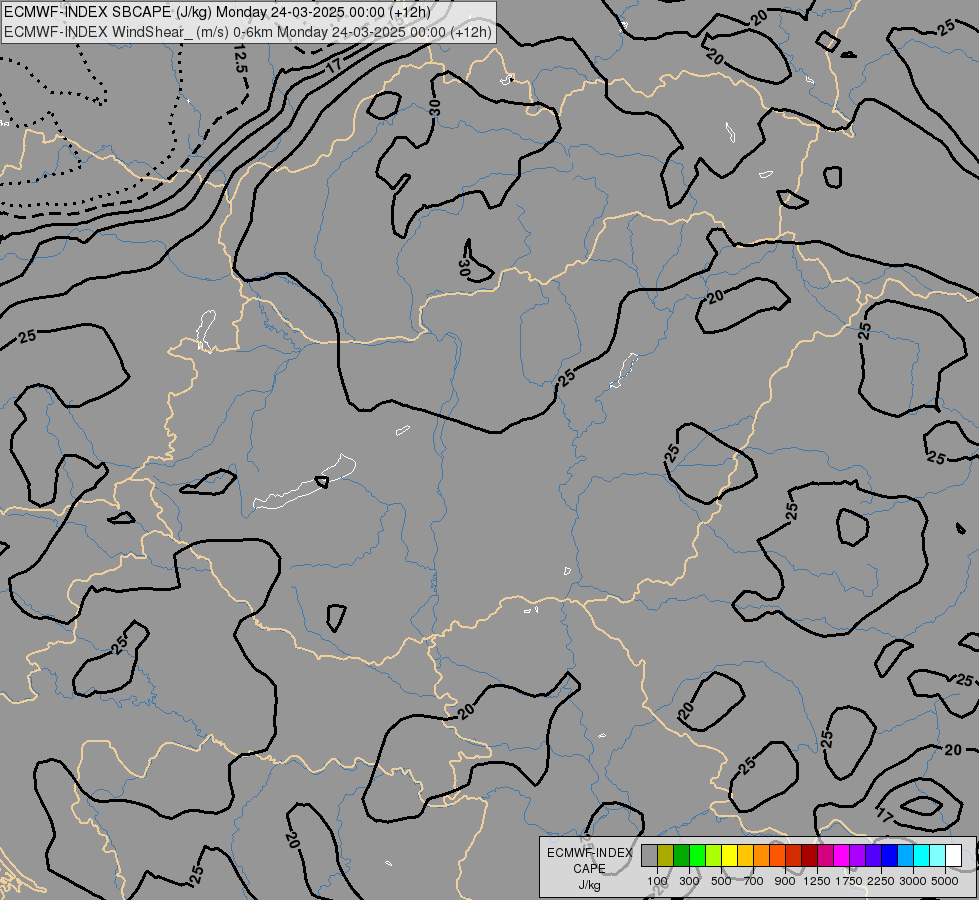Click the legend value 100
Screen dimensions: 979x900
coord(657,881)
